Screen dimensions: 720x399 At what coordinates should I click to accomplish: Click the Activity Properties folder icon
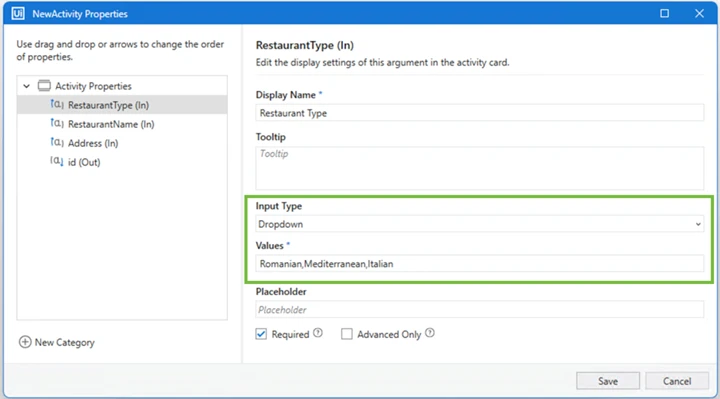tap(44, 86)
